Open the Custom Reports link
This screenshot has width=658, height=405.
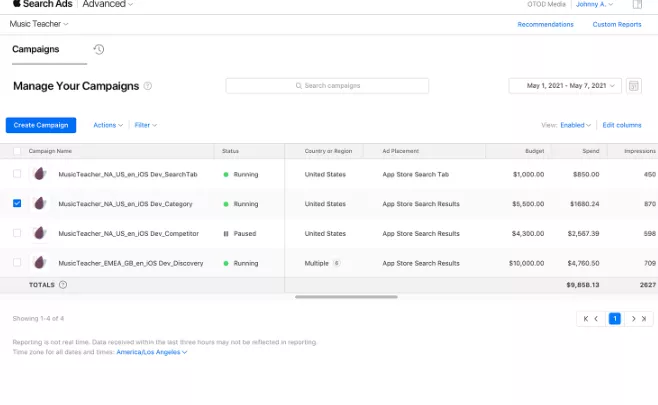(x=617, y=25)
